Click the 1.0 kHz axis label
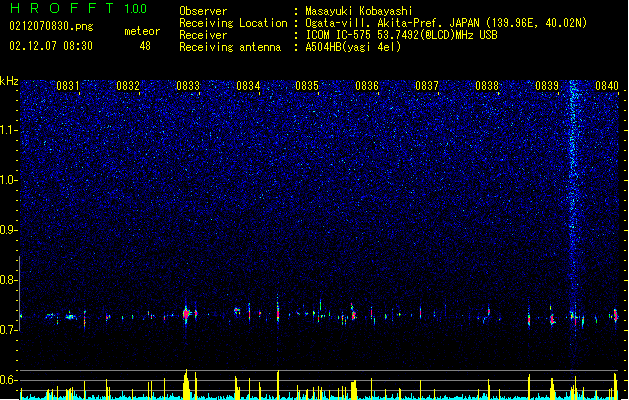This screenshot has height=400, width=629. (x=9, y=181)
